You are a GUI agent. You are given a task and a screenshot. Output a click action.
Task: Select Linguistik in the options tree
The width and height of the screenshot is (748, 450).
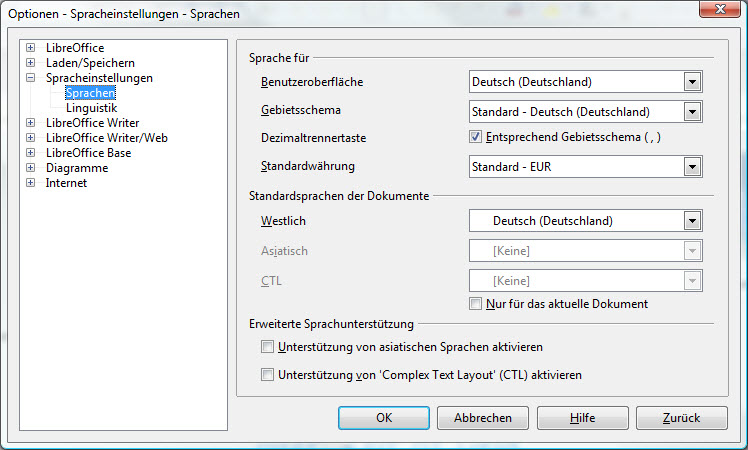[92, 108]
